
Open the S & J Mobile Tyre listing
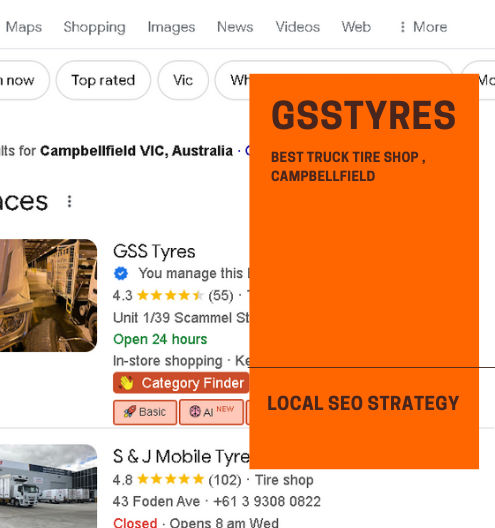click(181, 457)
